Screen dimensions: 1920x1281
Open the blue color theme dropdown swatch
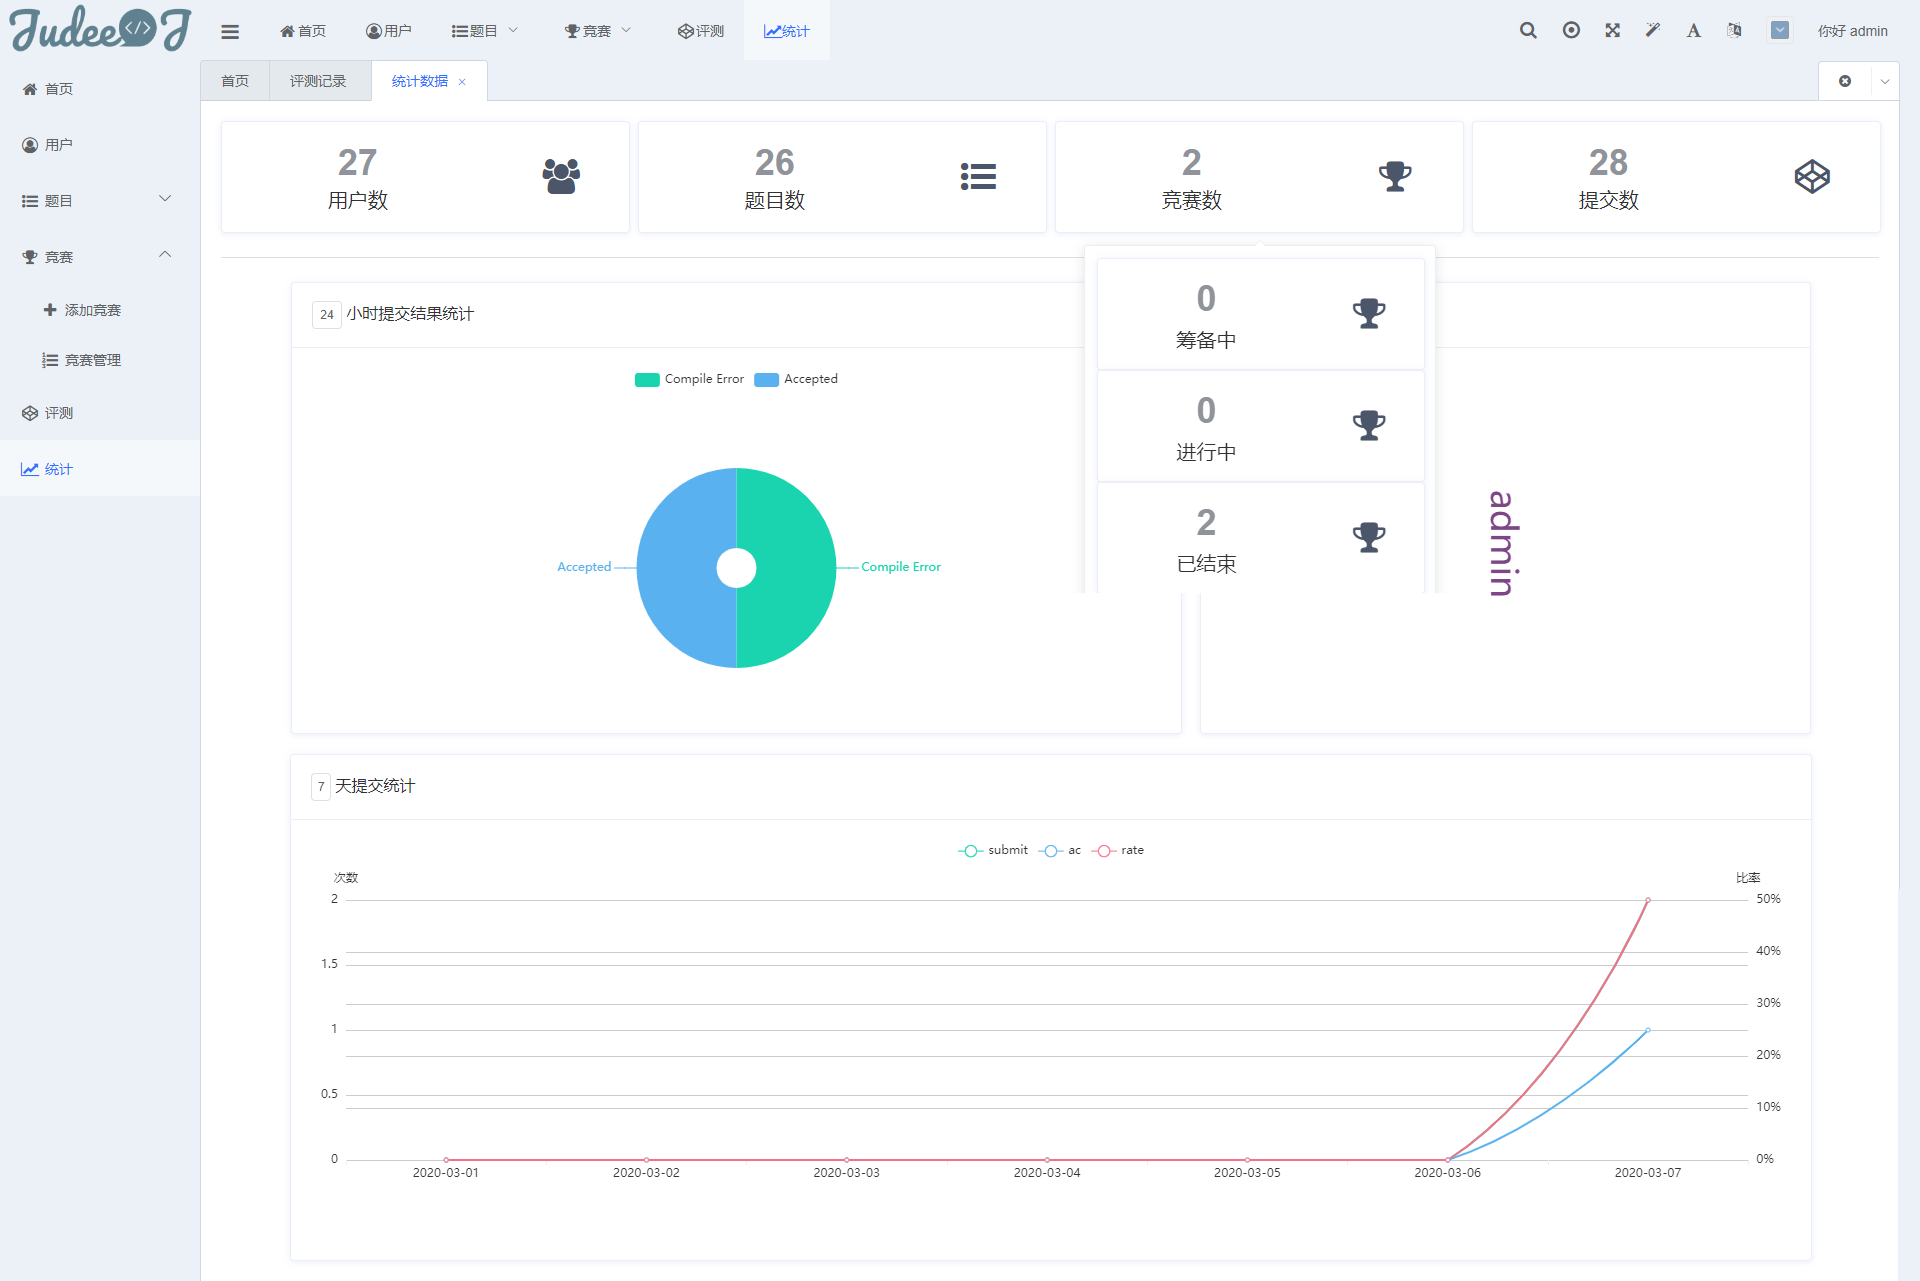coord(1780,30)
